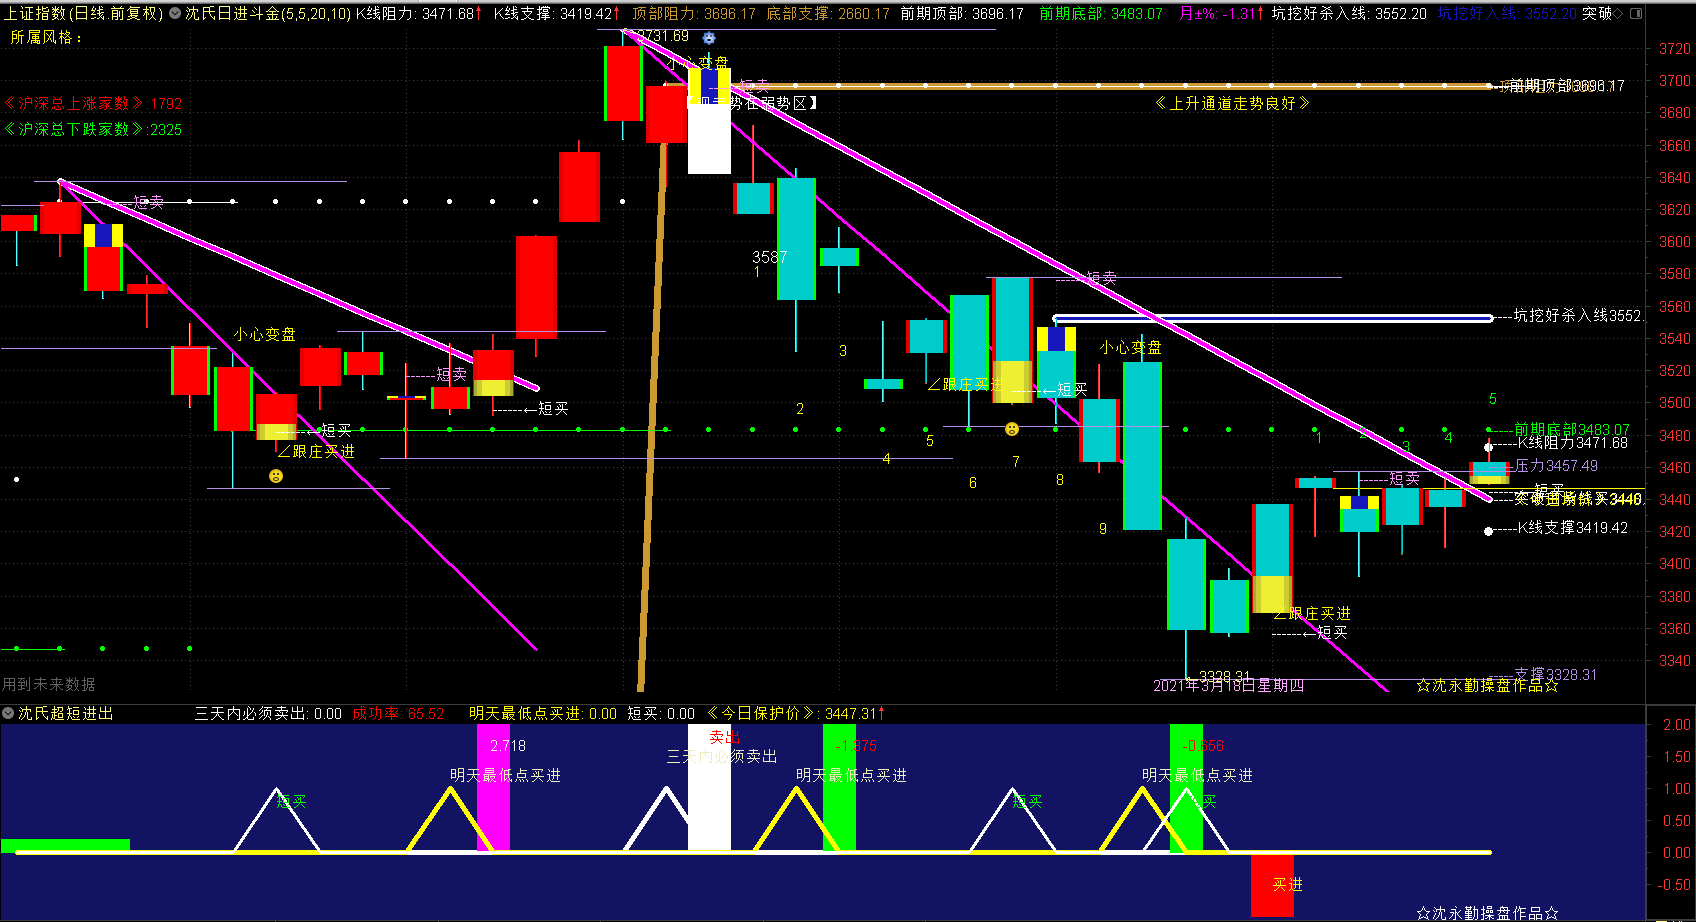Click the 今日保护价: 3447.31 value
This screenshot has width=1696, height=922.
click(795, 713)
